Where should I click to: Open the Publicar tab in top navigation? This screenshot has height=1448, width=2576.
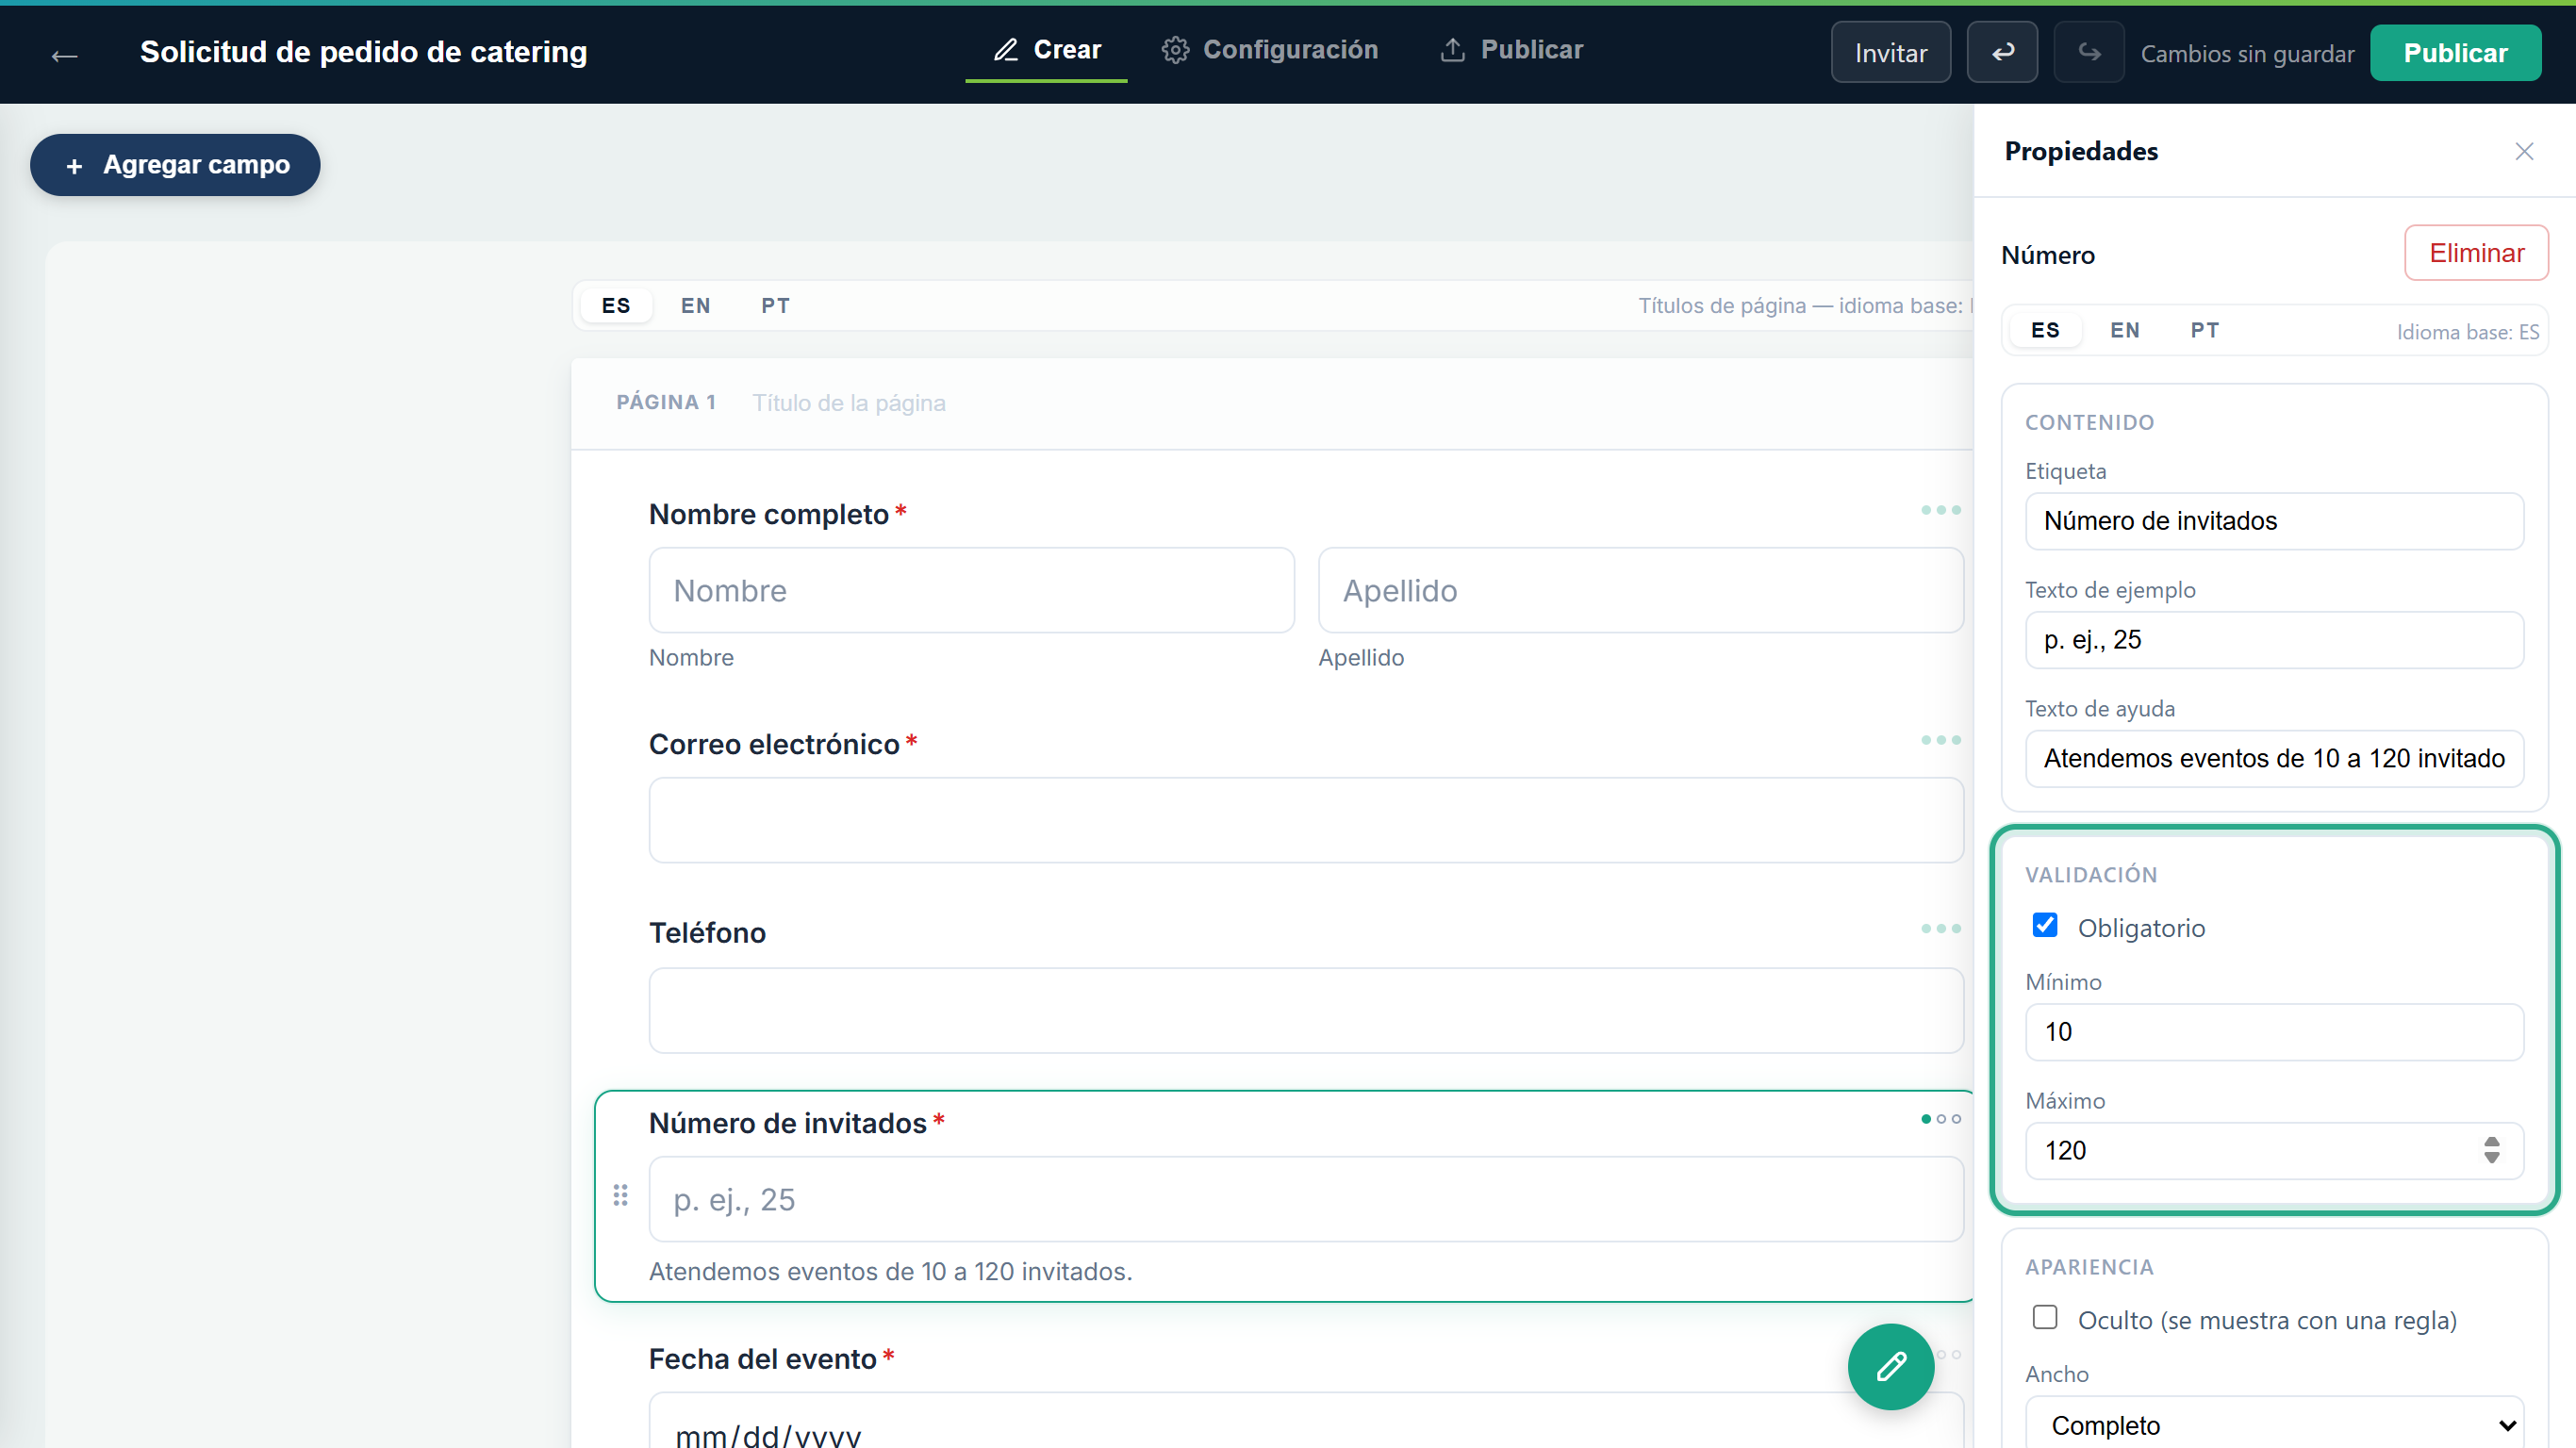(1511, 50)
